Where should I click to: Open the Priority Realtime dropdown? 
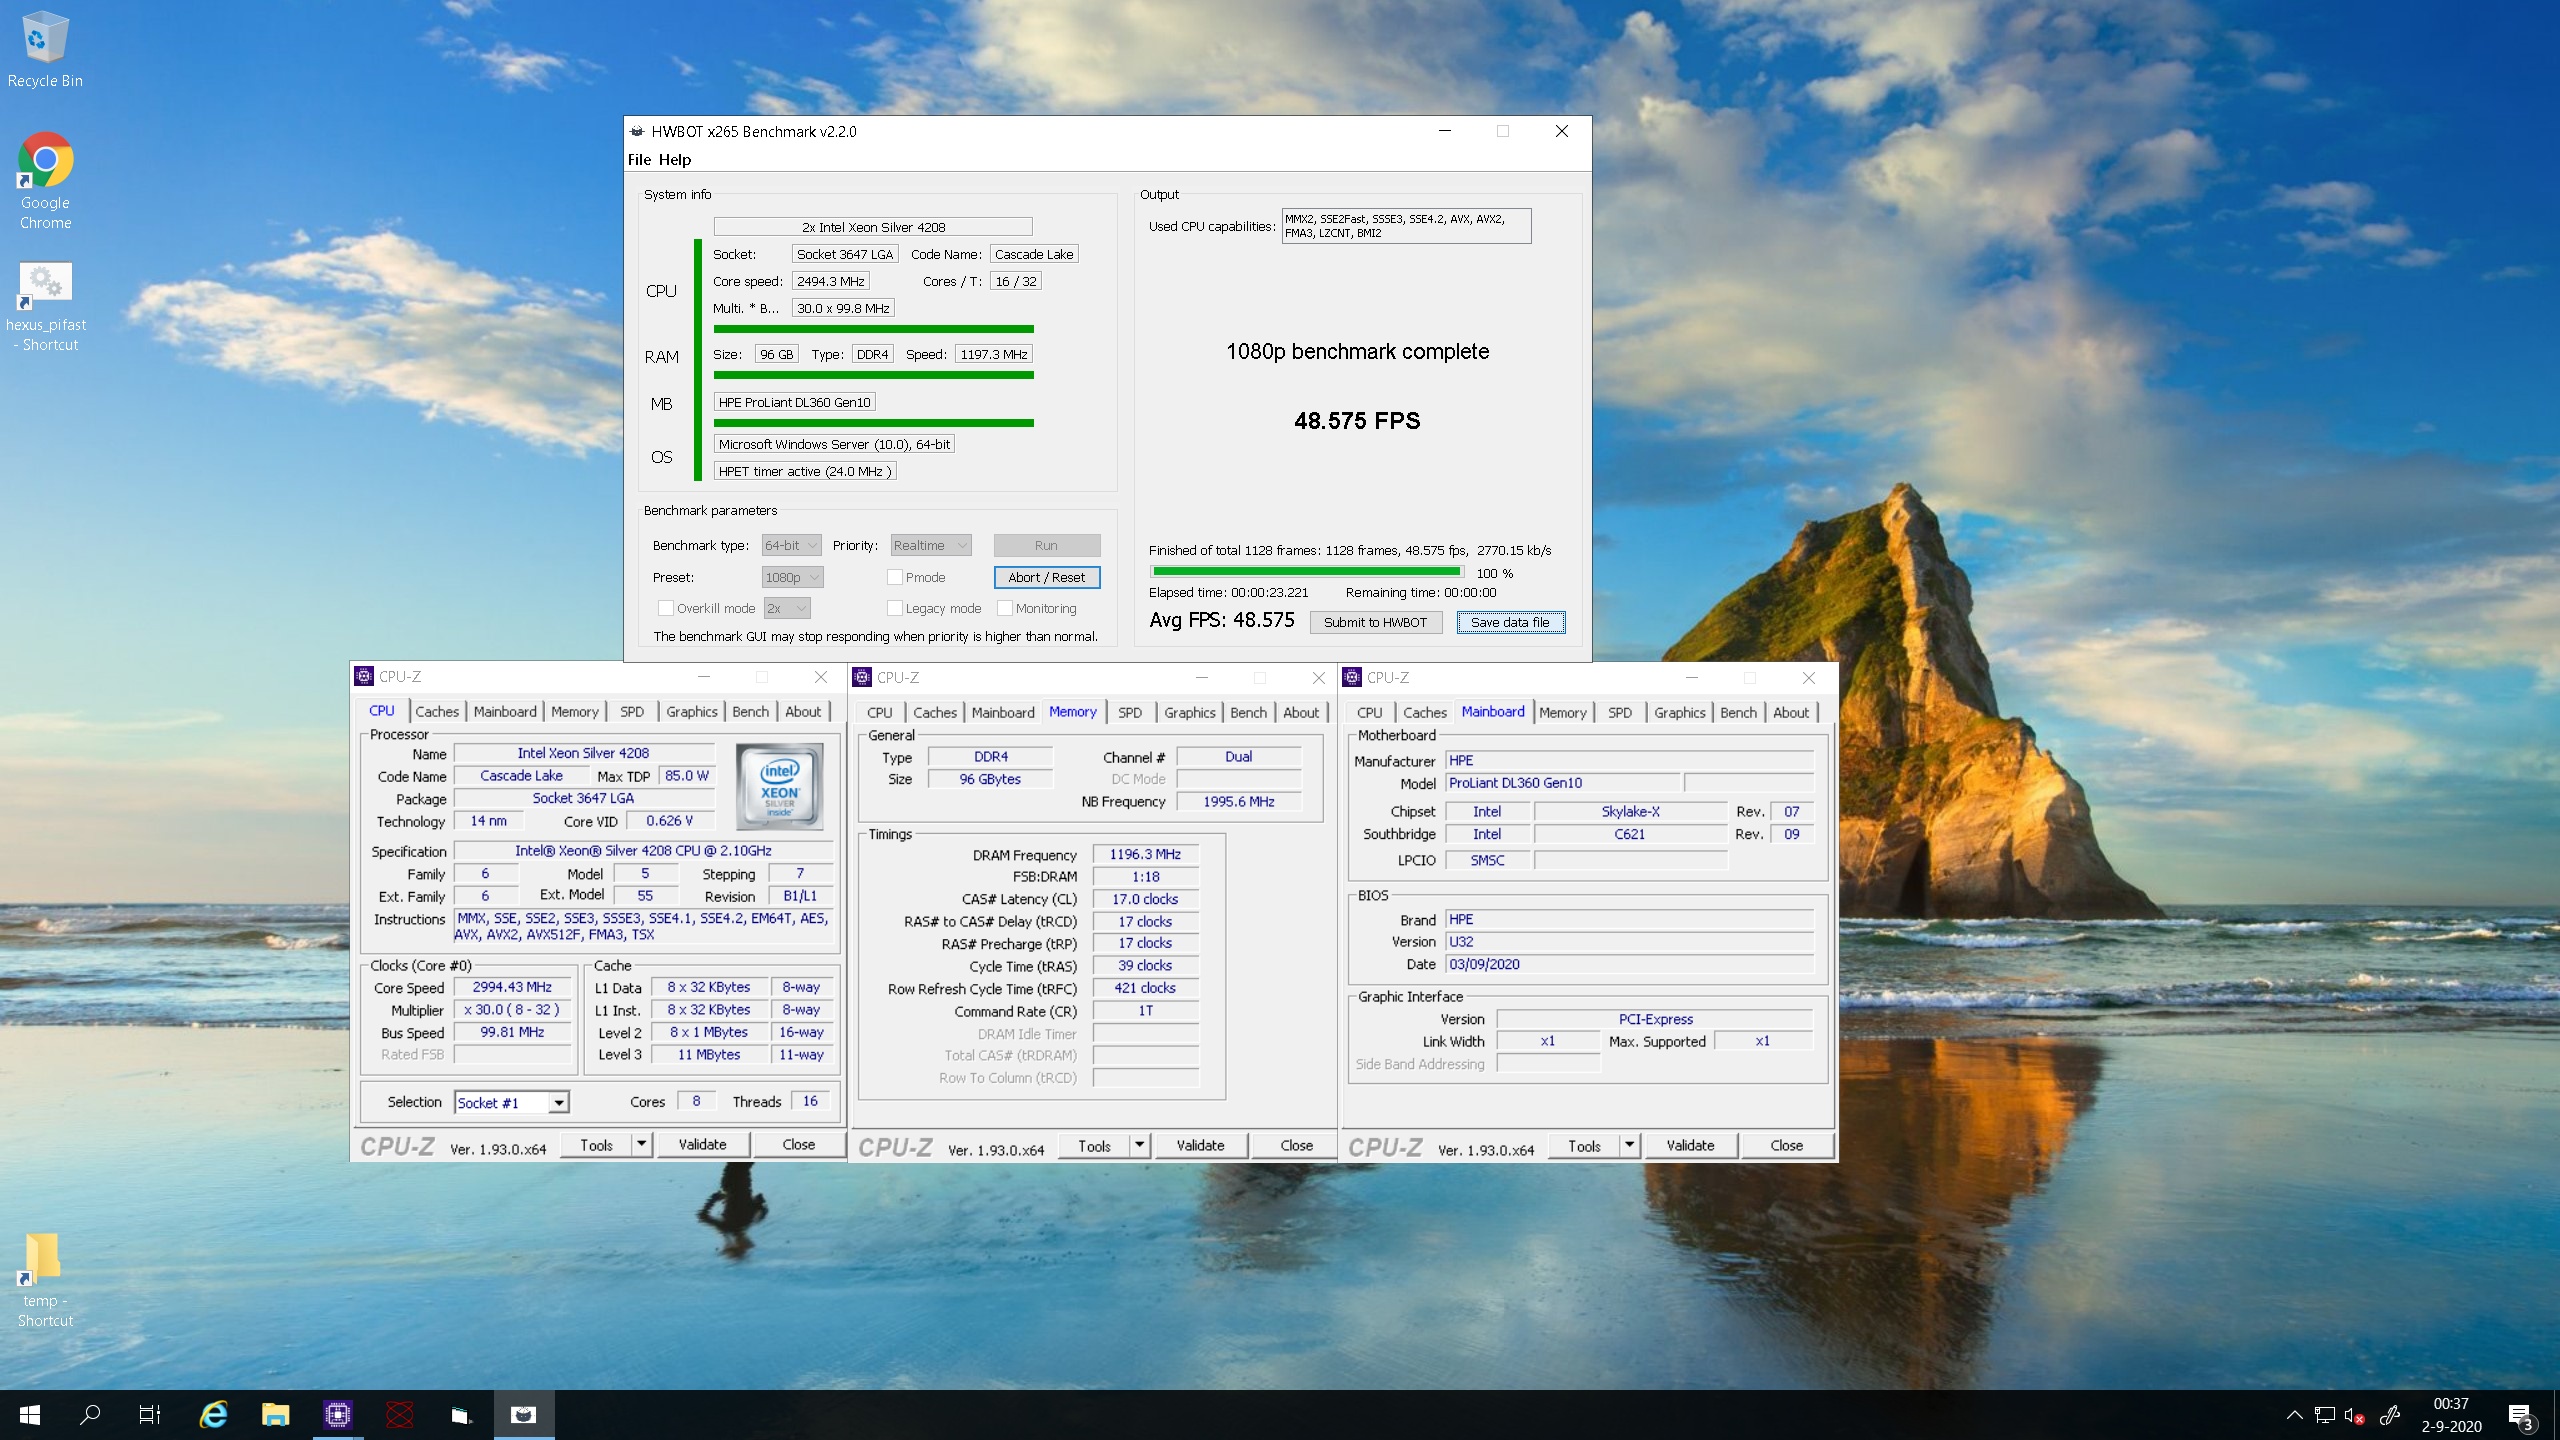931,545
